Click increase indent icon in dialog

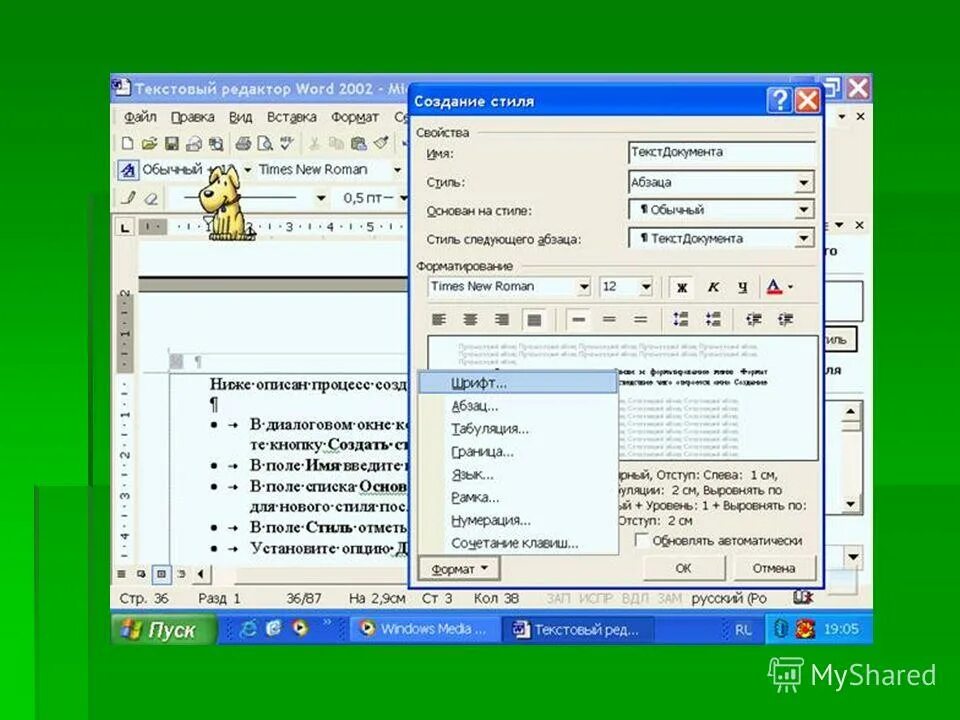point(786,319)
